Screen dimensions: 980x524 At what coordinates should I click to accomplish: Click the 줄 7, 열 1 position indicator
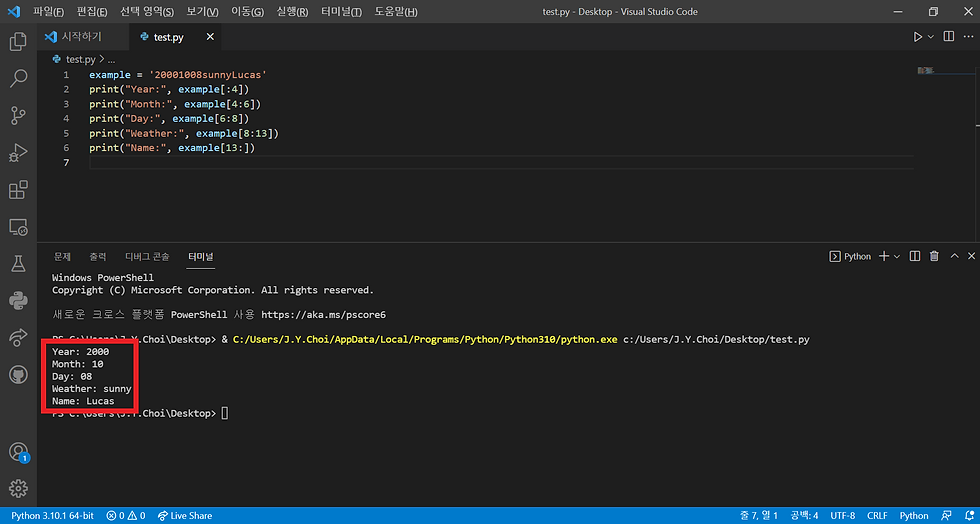[x=759, y=516]
